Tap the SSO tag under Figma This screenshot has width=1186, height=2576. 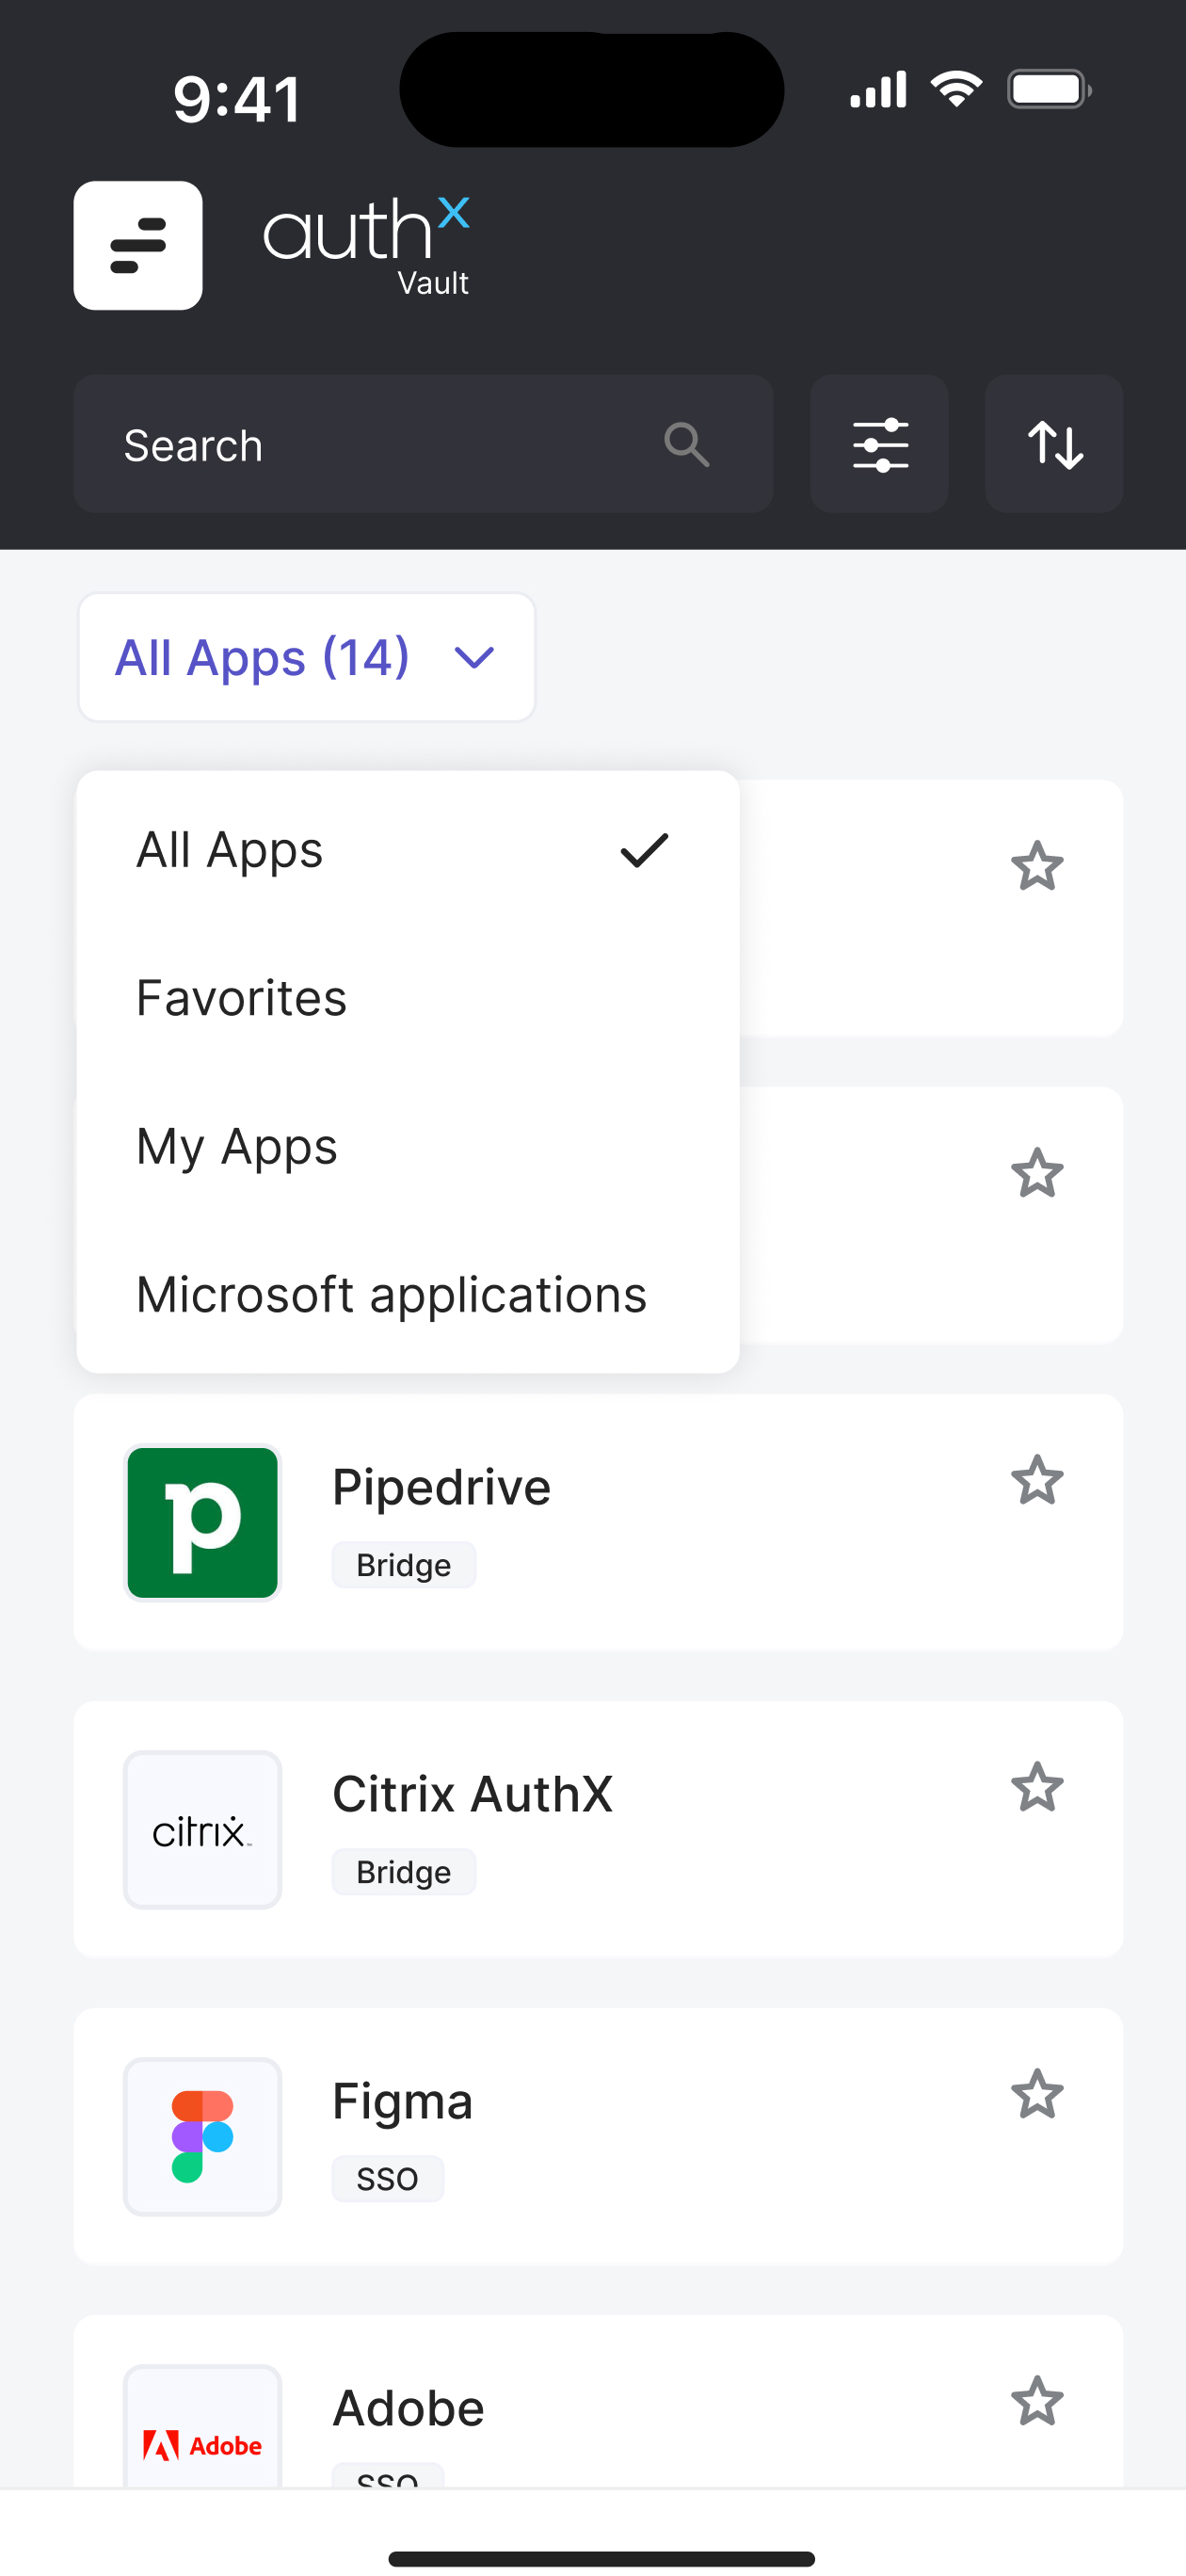(x=388, y=2179)
